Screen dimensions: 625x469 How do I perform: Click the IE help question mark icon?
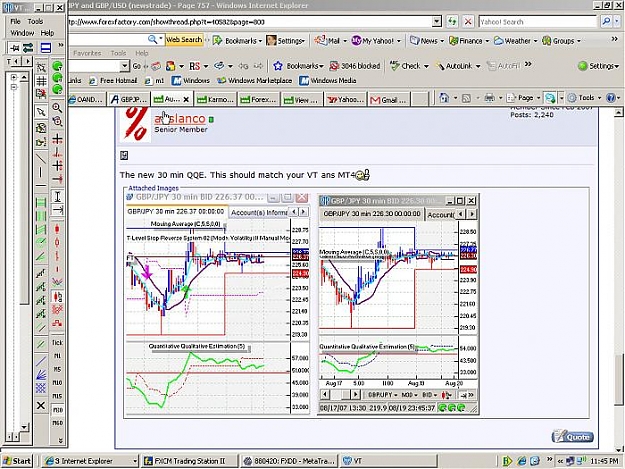click(610, 98)
